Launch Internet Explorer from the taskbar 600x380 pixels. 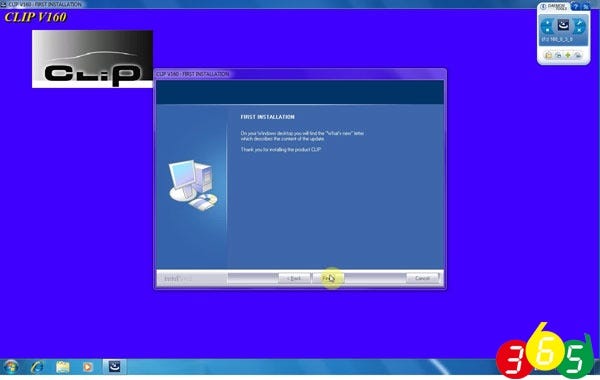point(37,367)
